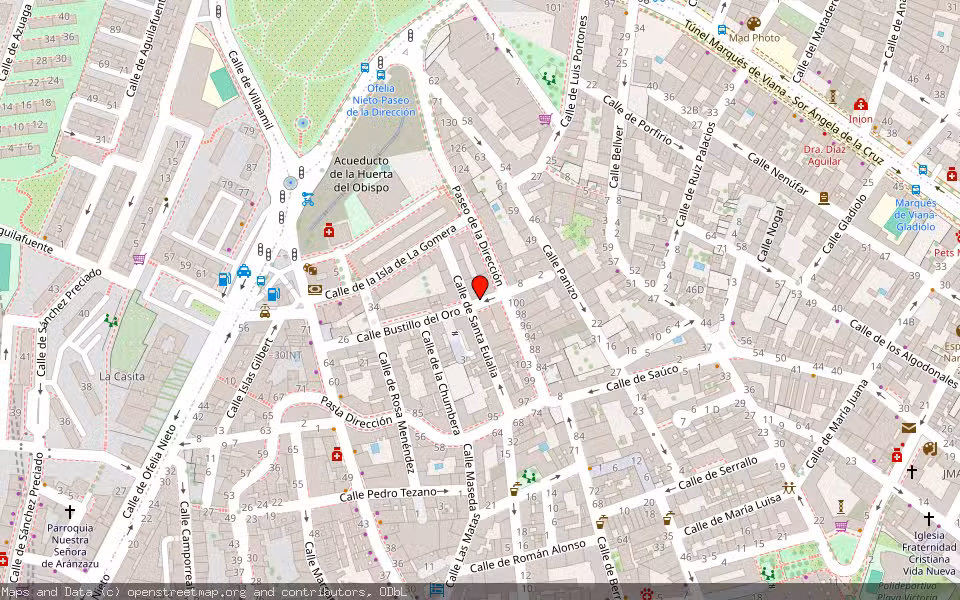
Task: Click the Calle Pedro Tezano street label
Action: (x=388, y=493)
